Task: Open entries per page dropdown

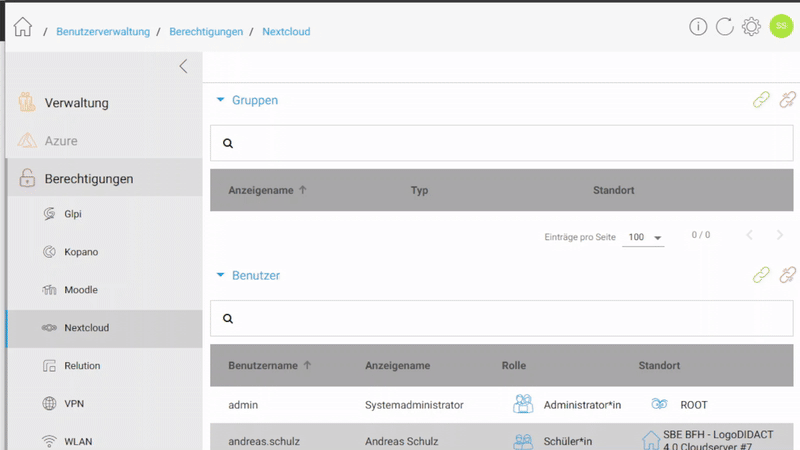Action: tap(645, 237)
